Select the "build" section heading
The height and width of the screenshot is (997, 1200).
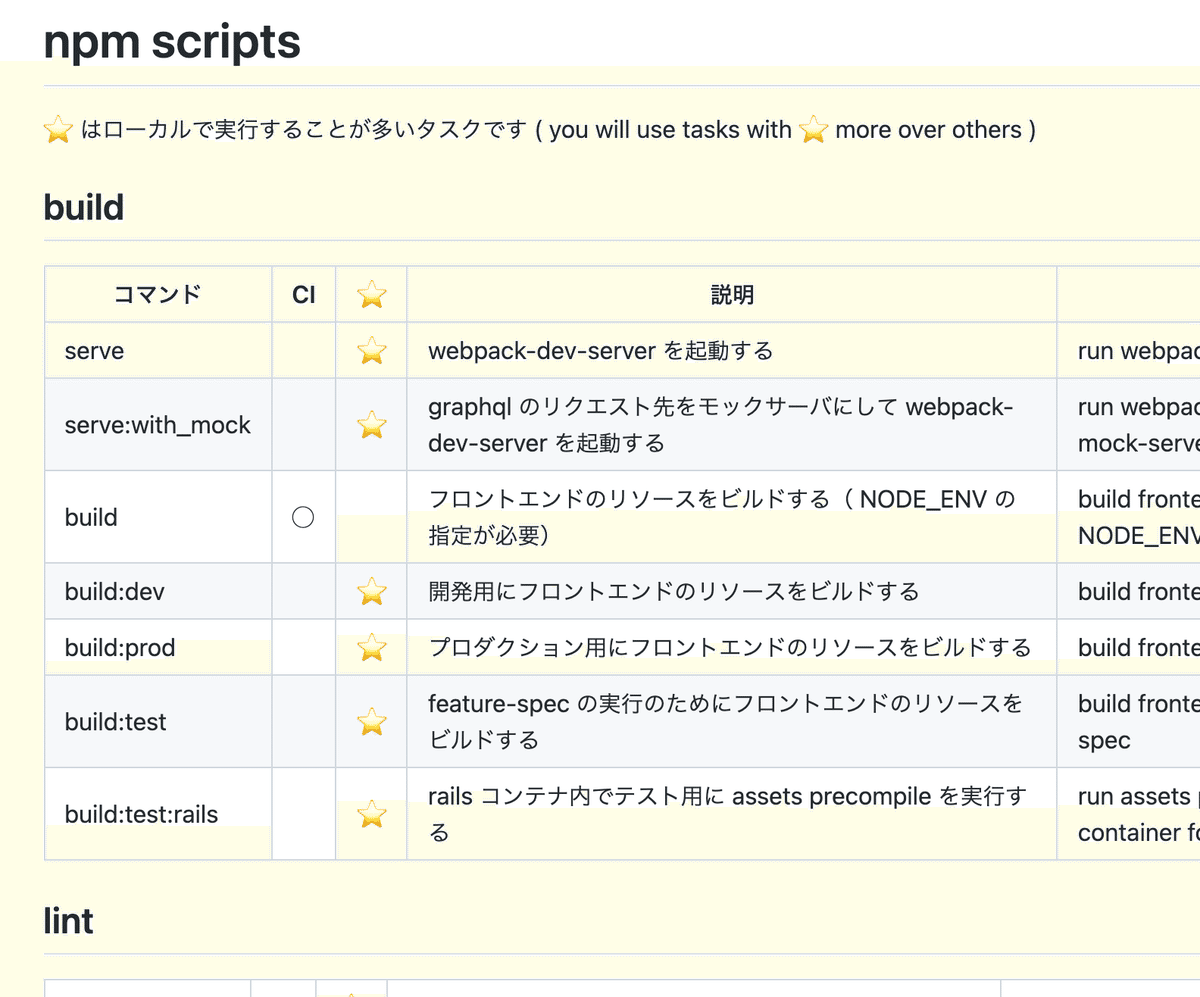click(84, 207)
